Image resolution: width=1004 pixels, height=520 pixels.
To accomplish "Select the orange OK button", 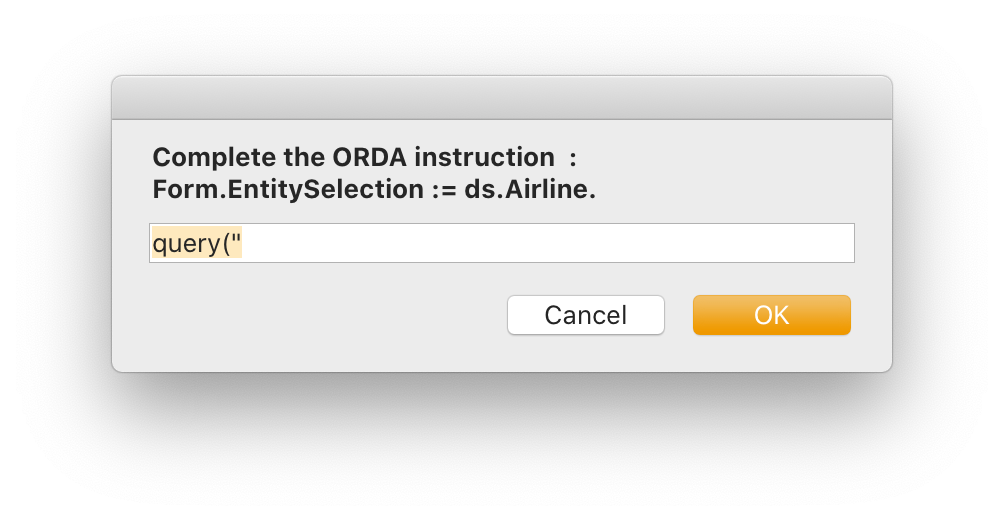I will pos(772,315).
